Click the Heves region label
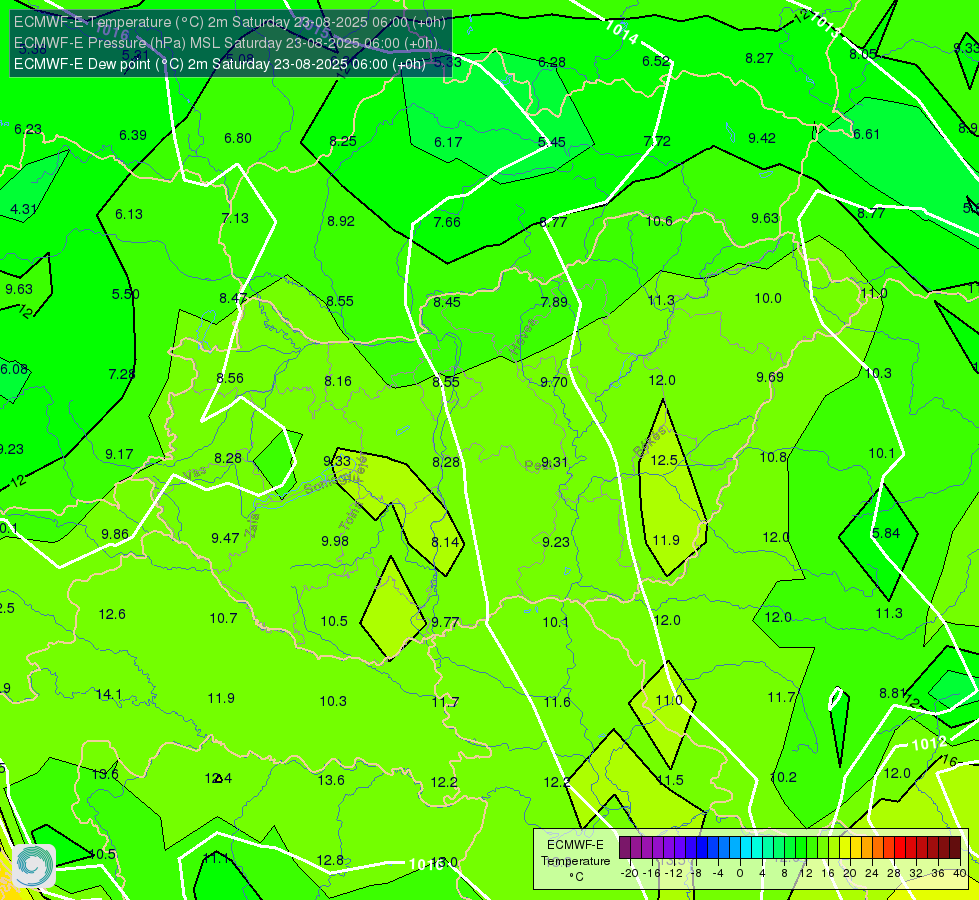The height and width of the screenshot is (900, 979). [x=523, y=339]
